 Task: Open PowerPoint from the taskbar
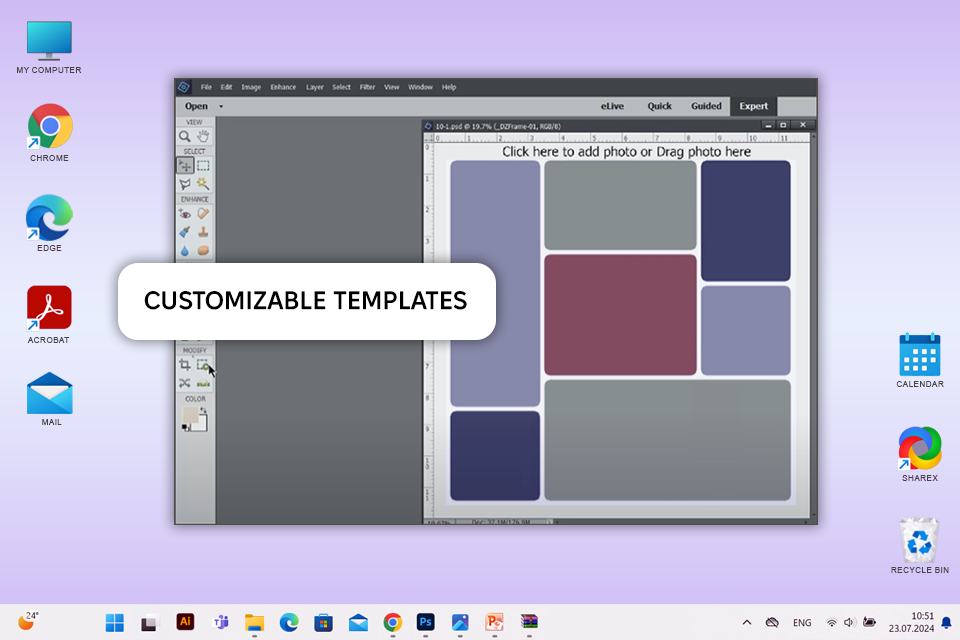(494, 622)
